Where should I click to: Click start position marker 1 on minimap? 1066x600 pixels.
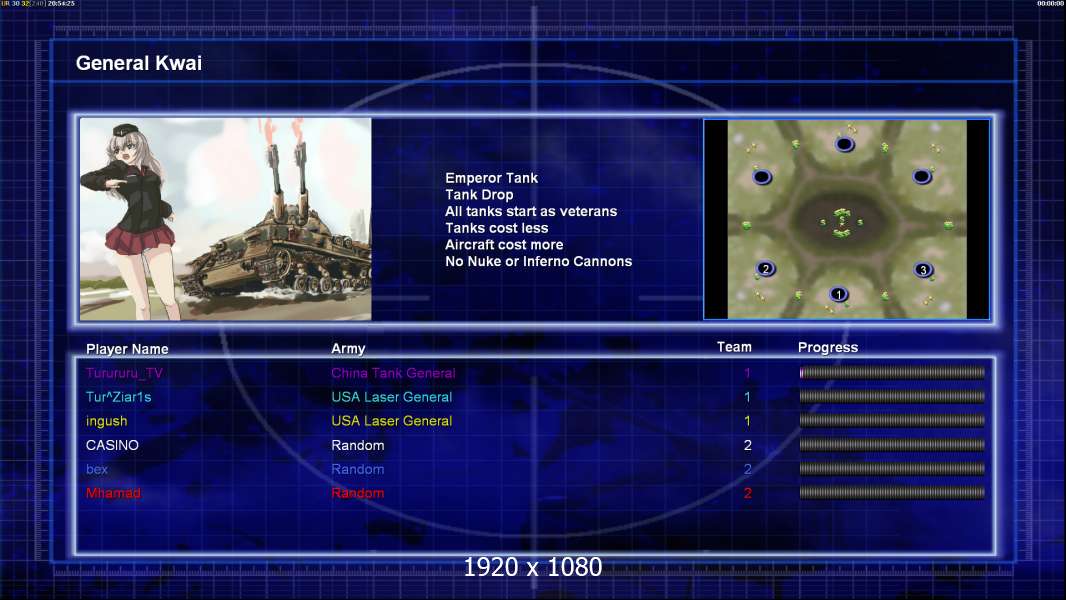coord(839,294)
